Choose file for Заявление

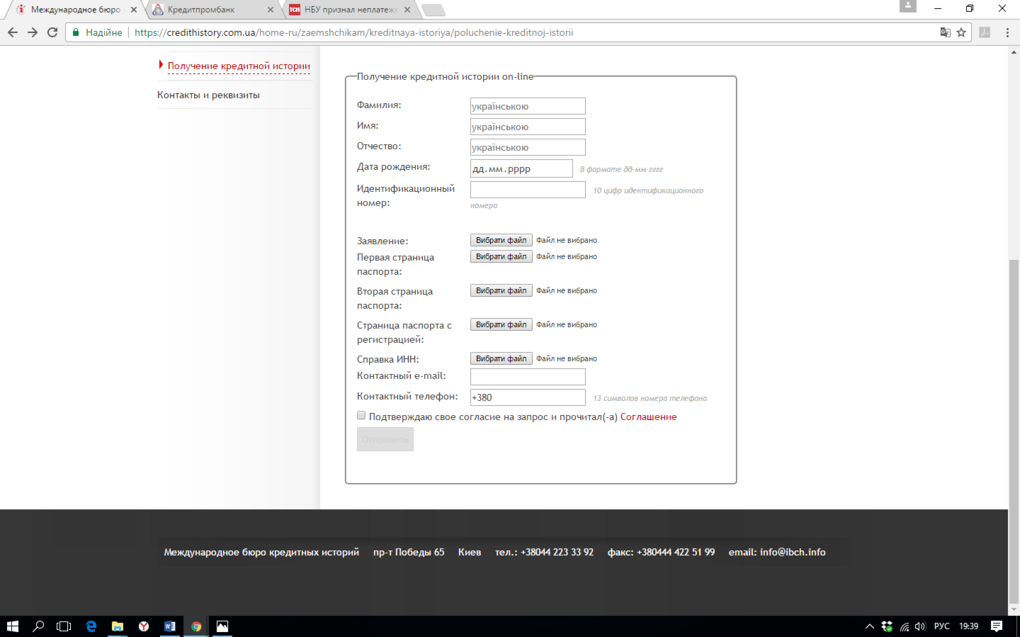[x=501, y=241]
